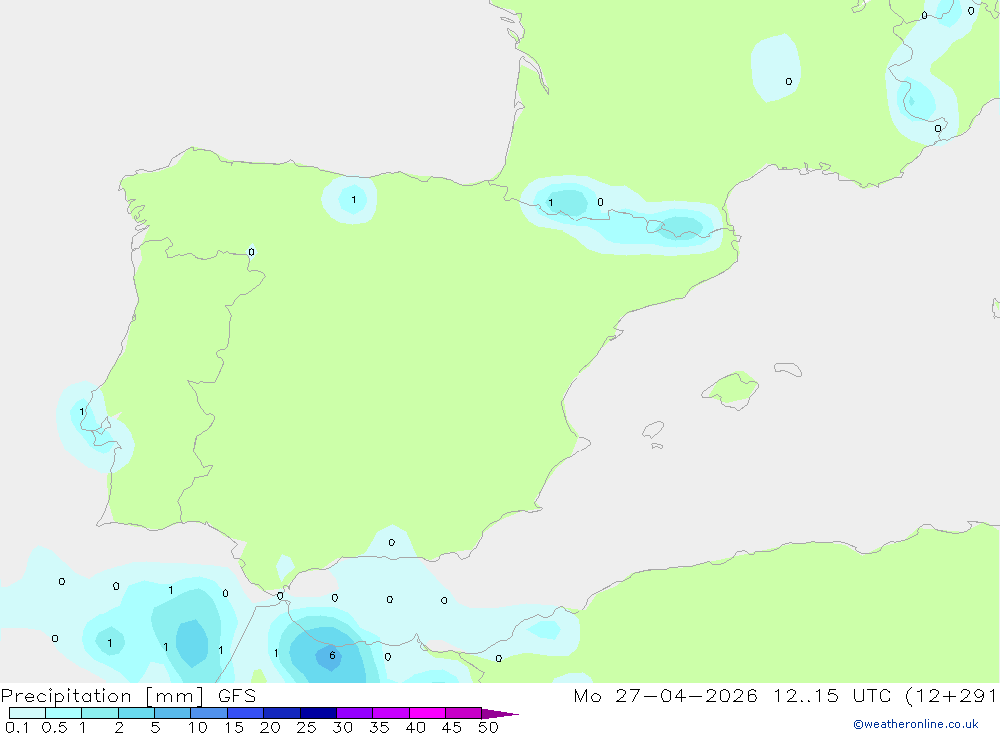Select the 0.5–1 mm light cyan legend swatch
The height and width of the screenshot is (733, 1000).
click(64, 713)
